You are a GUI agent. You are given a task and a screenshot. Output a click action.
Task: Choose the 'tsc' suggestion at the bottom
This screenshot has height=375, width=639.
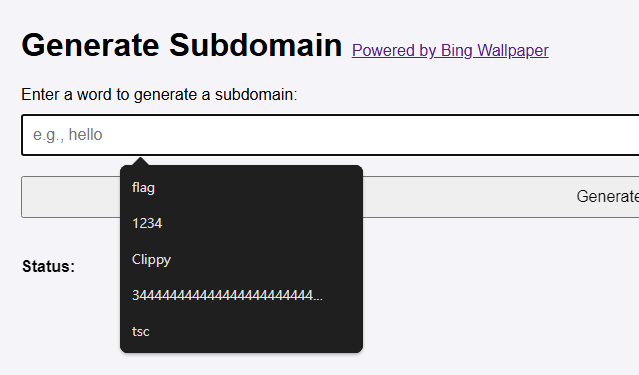(x=241, y=331)
